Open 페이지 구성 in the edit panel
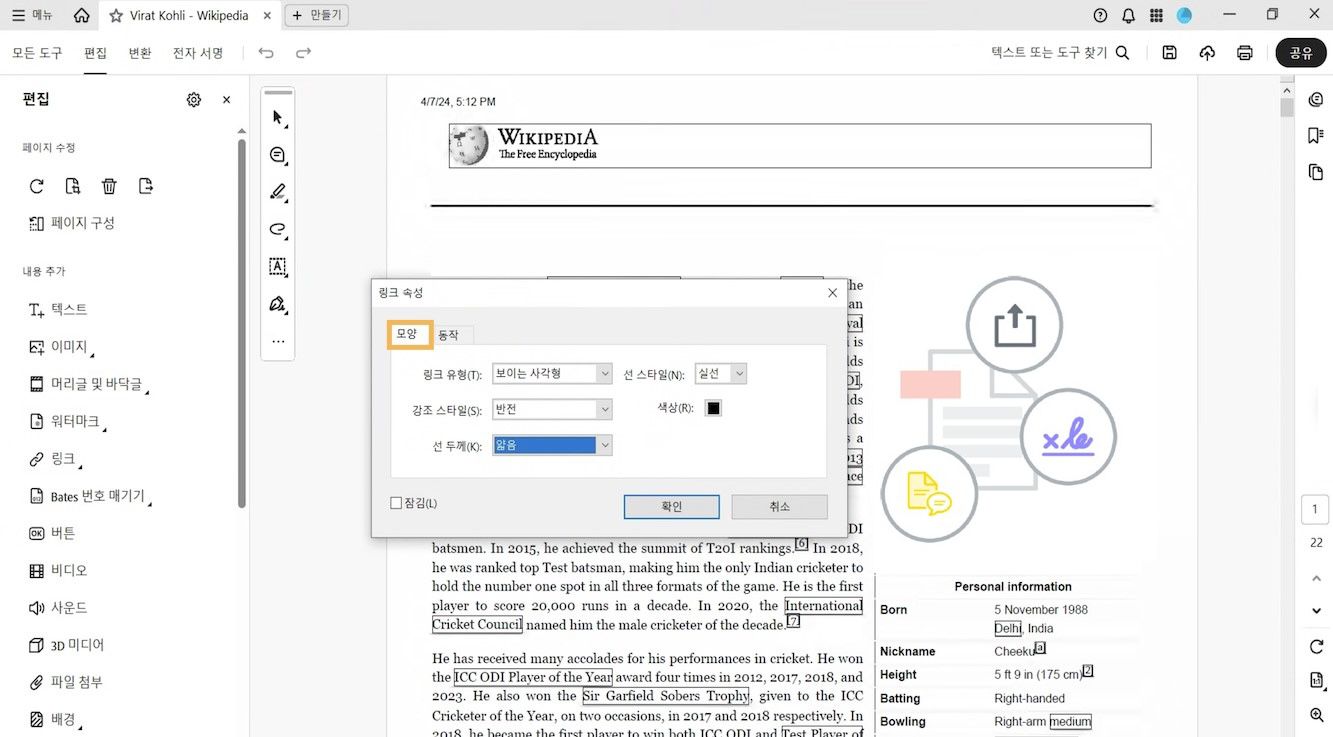Image resolution: width=1333 pixels, height=737 pixels. (72, 223)
